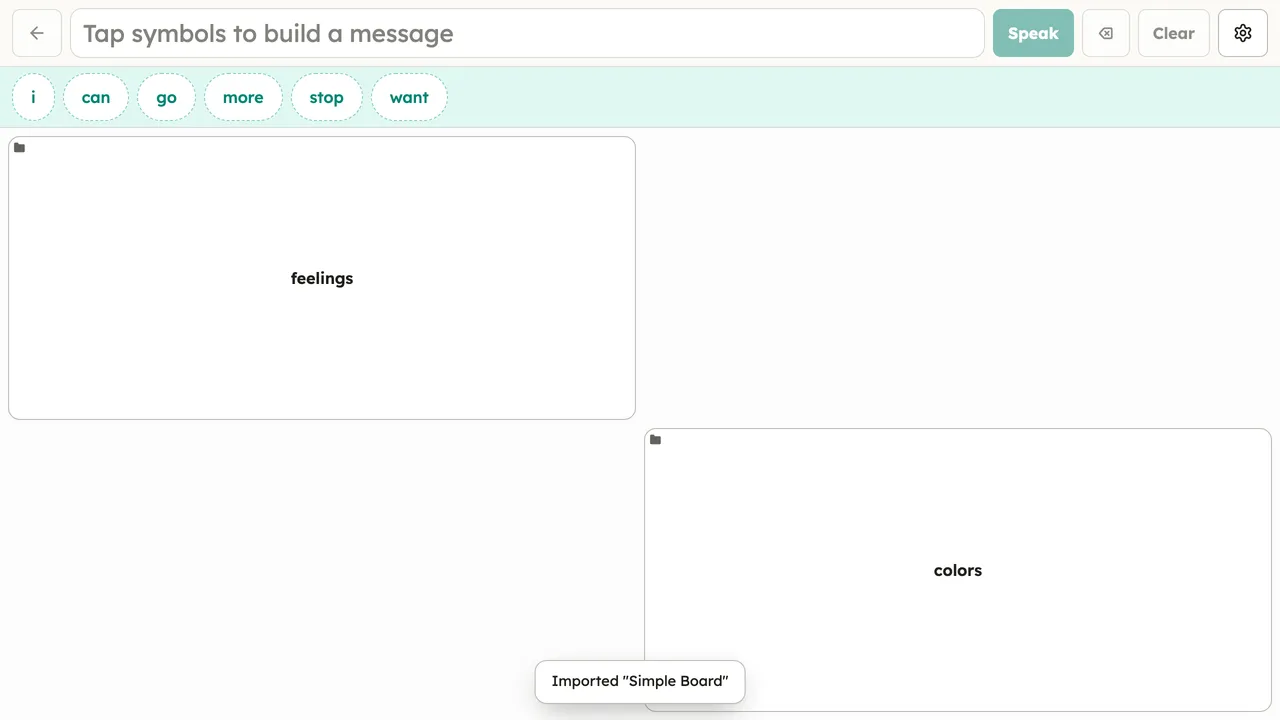Open the colors folder tile
The image size is (1280, 720).
pyautogui.click(x=958, y=570)
